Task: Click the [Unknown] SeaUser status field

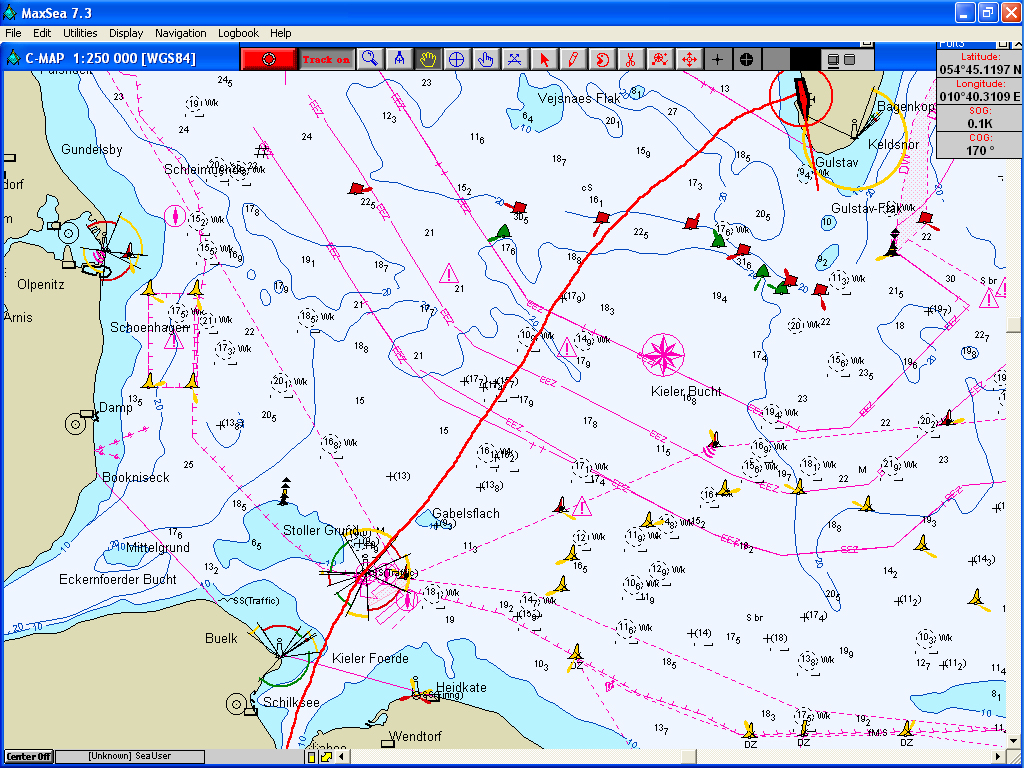Action: [130, 756]
